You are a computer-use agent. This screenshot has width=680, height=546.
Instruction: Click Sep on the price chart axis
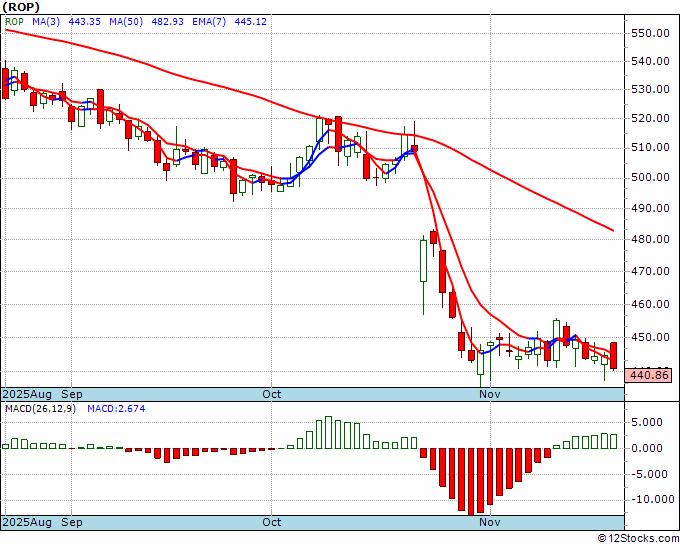(72, 394)
